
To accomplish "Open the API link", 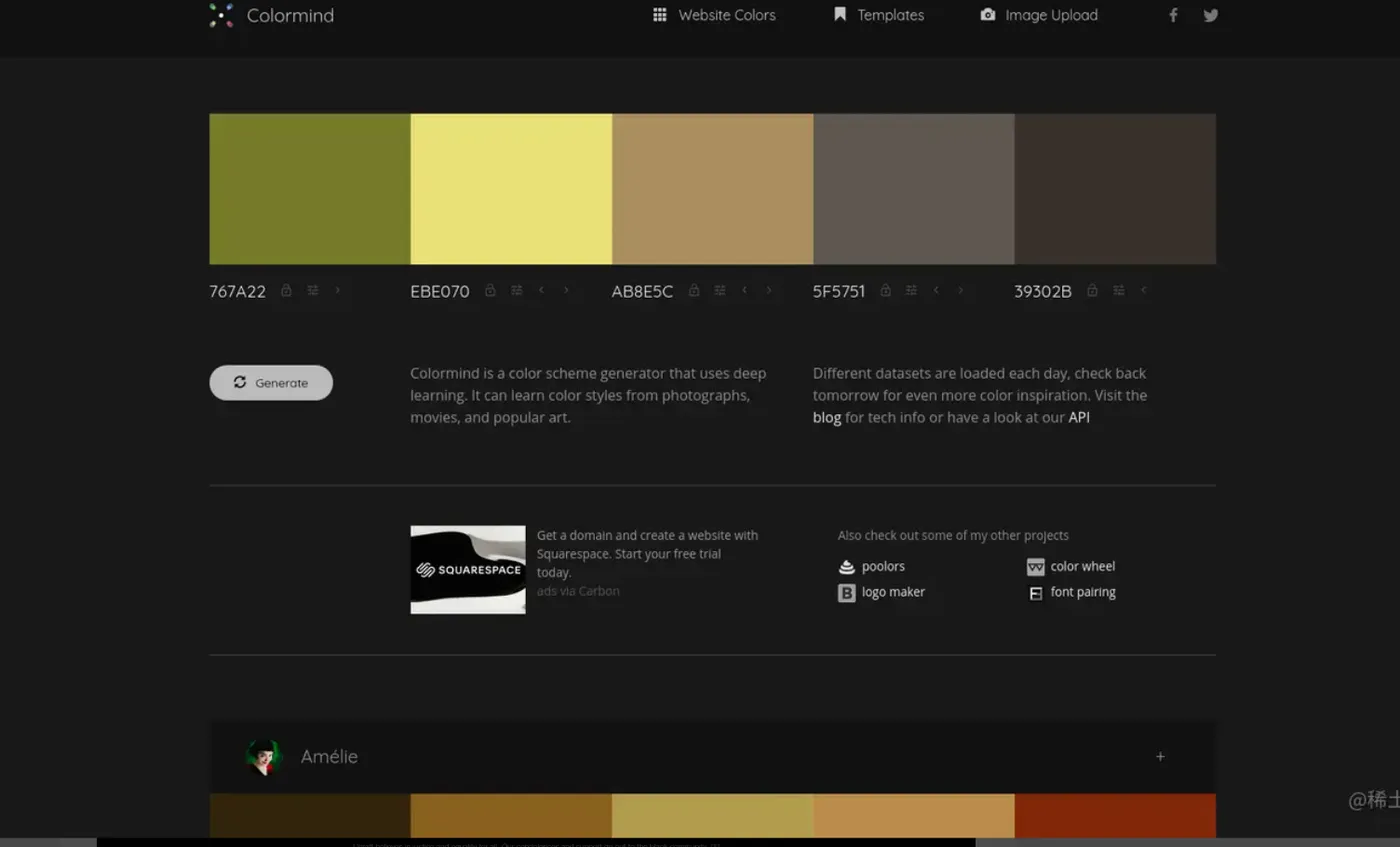I will pos(1079,418).
